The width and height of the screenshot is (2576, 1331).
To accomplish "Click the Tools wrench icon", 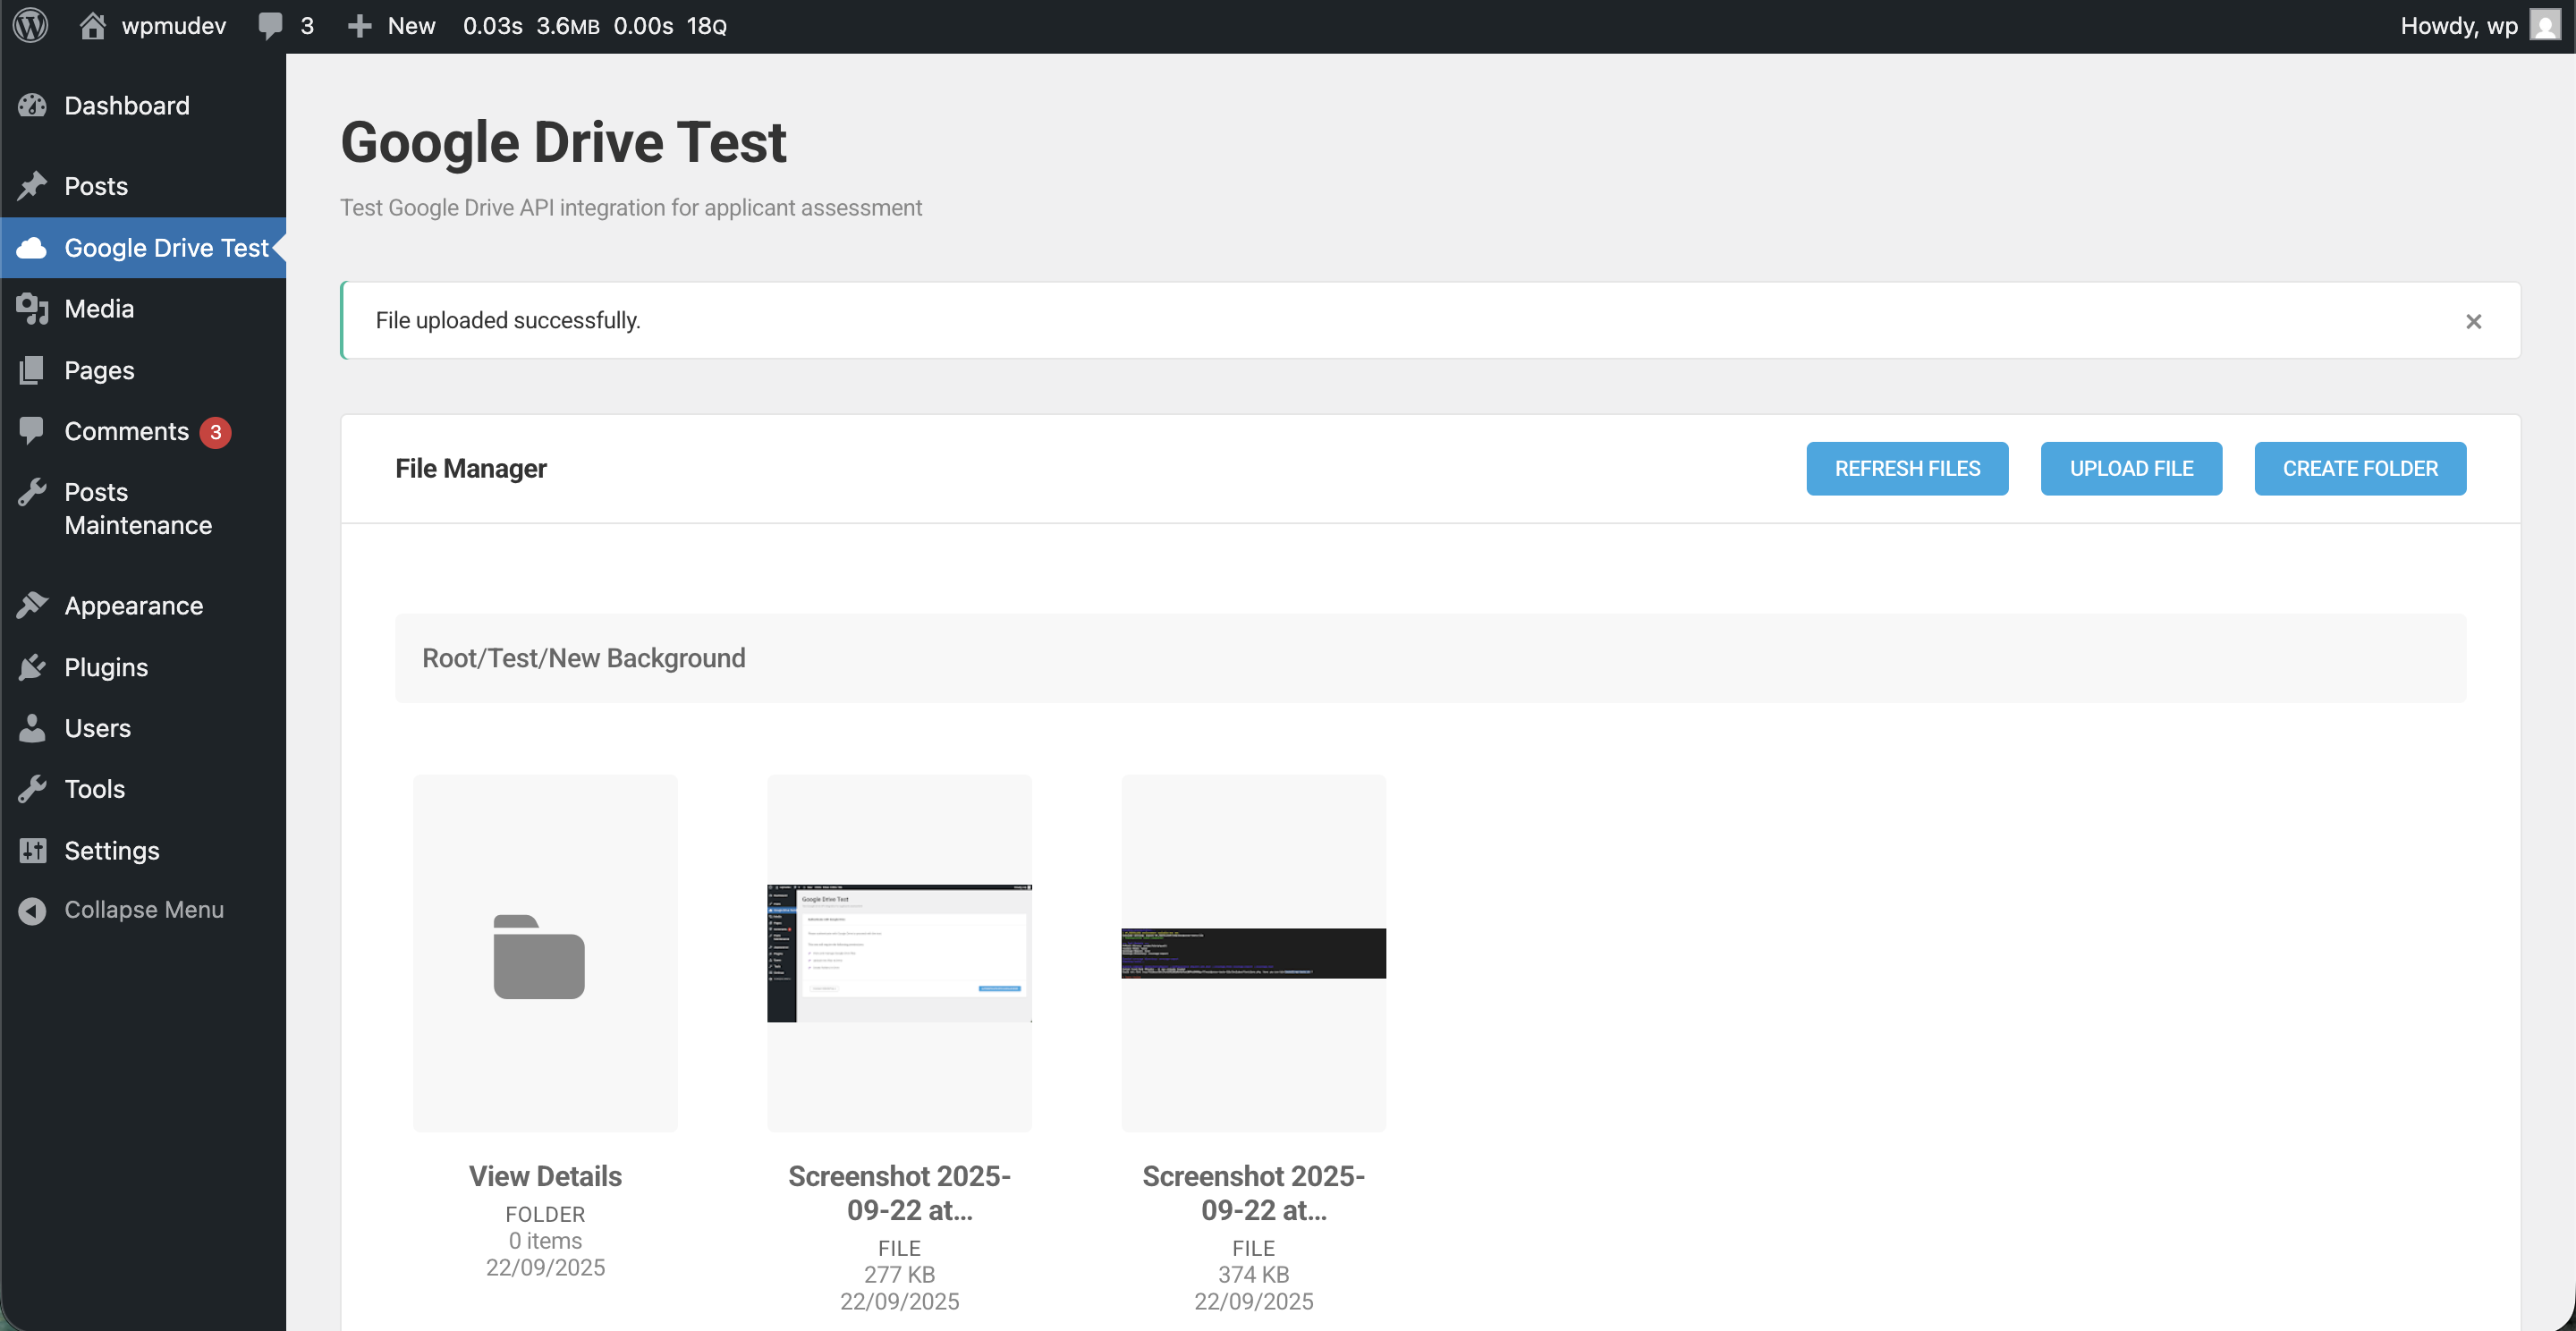I will pos(32,789).
